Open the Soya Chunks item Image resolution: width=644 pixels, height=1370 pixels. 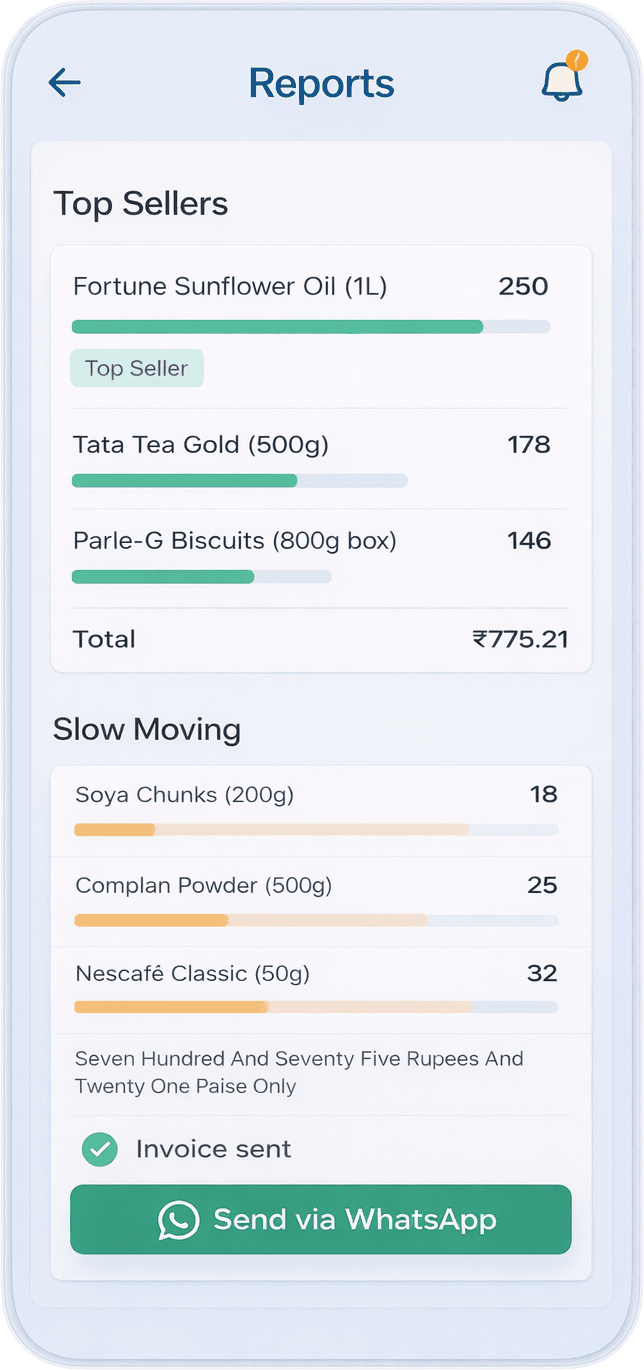(185, 795)
